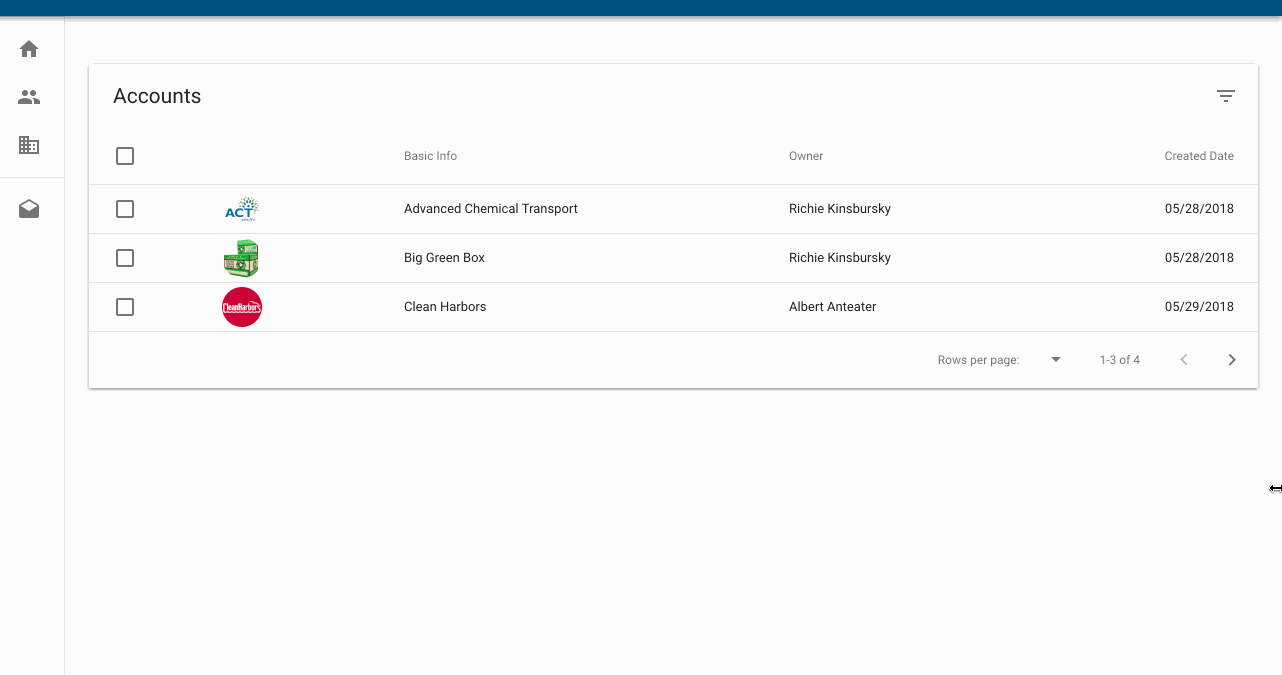Check the Advanced Chemical Transport row checkbox
1282x675 pixels.
[125, 208]
